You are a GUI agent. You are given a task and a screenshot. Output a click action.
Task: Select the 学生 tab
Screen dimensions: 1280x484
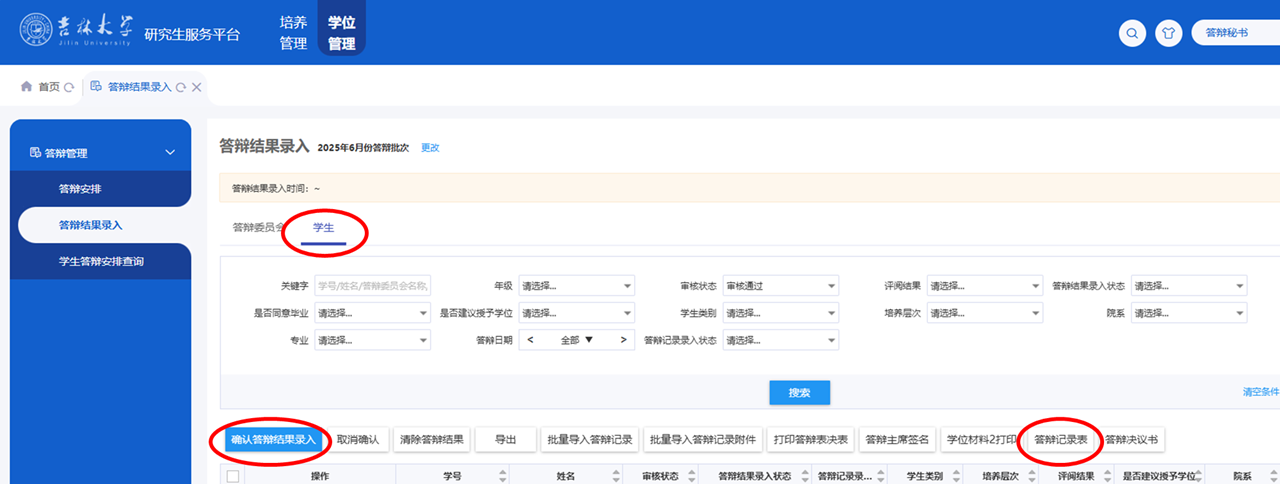click(324, 227)
